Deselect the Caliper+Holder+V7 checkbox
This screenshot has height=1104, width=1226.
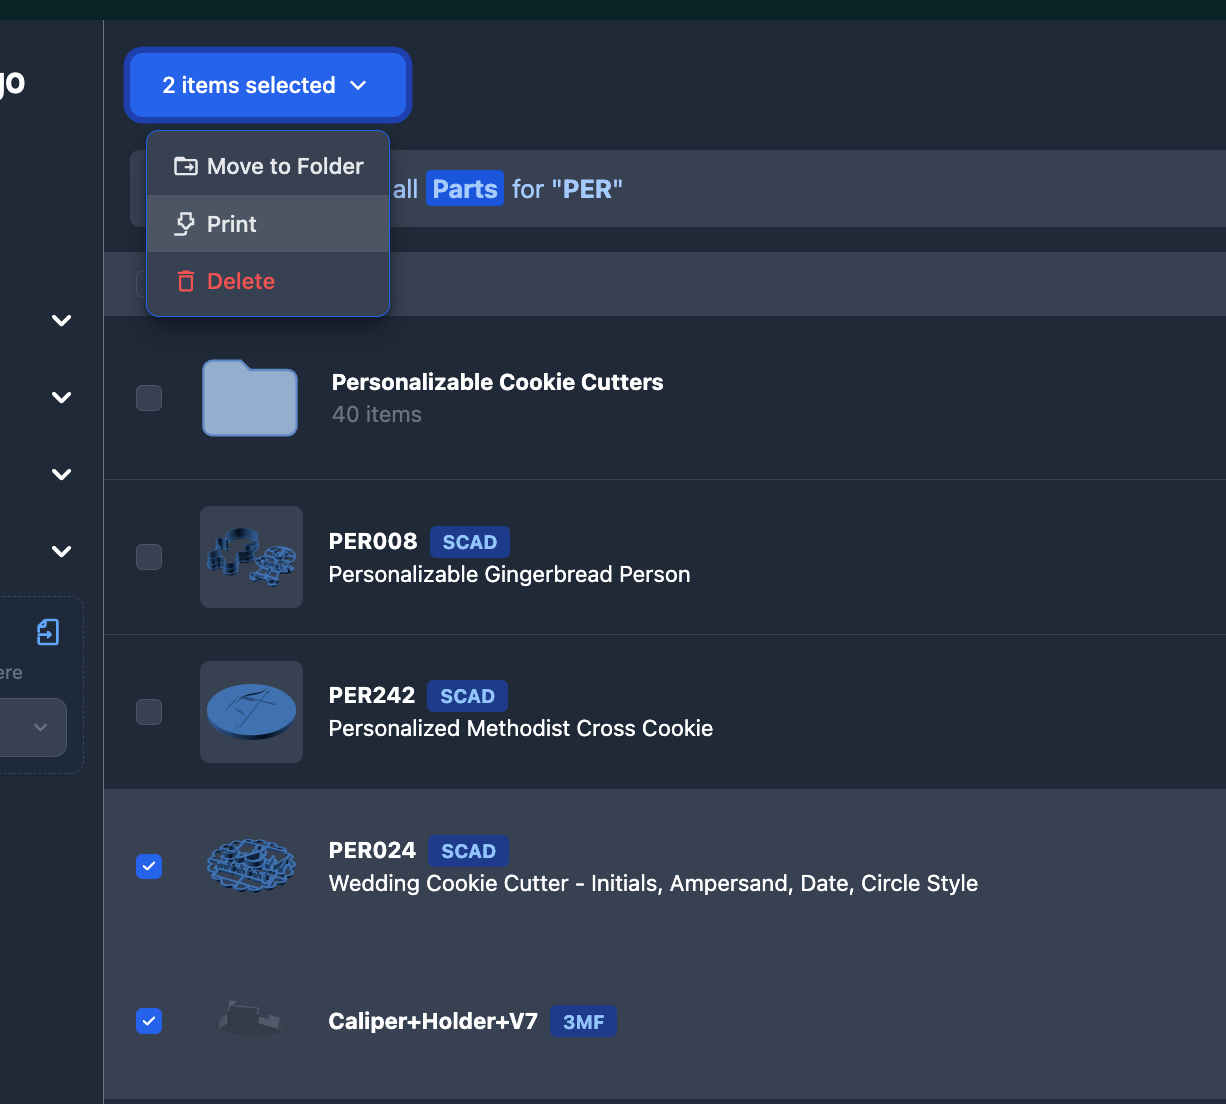149,1021
